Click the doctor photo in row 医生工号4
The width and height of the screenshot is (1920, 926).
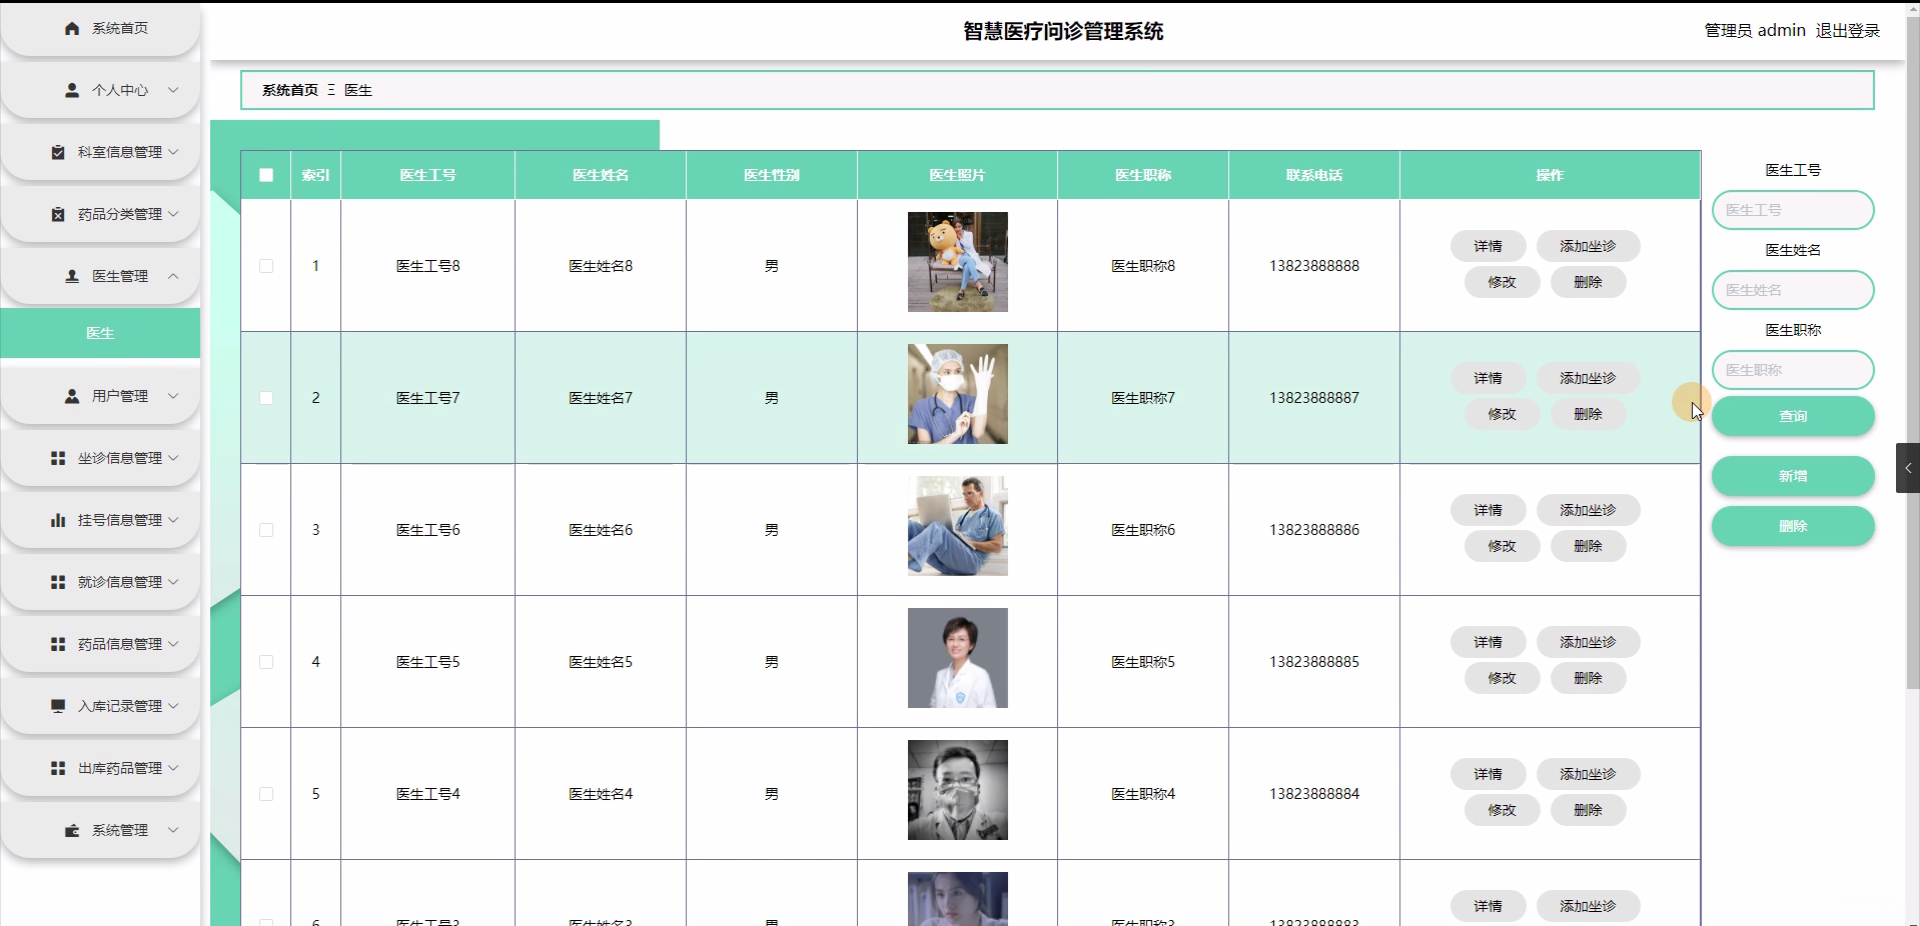[958, 790]
